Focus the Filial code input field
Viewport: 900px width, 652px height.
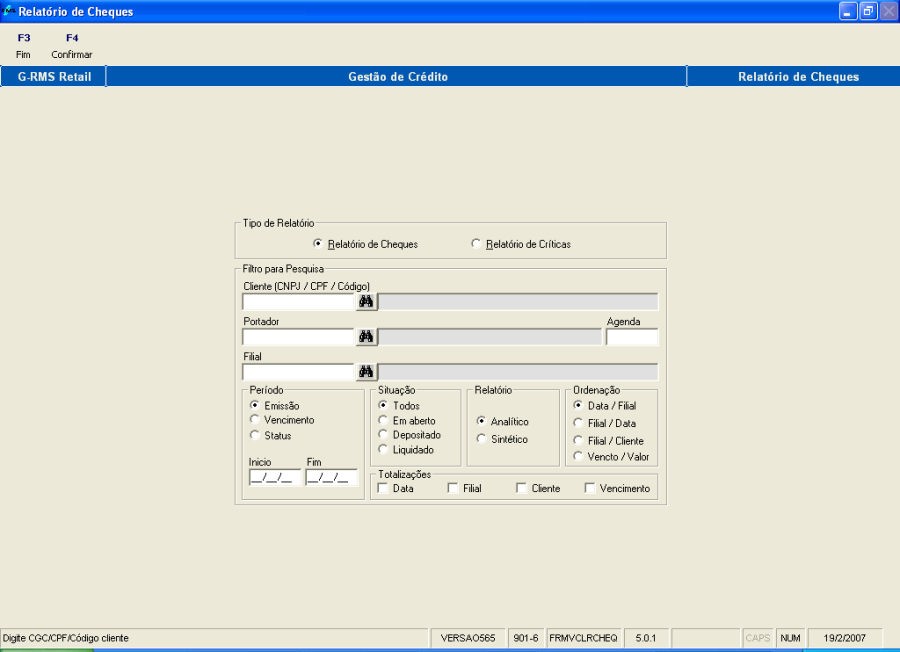[298, 372]
